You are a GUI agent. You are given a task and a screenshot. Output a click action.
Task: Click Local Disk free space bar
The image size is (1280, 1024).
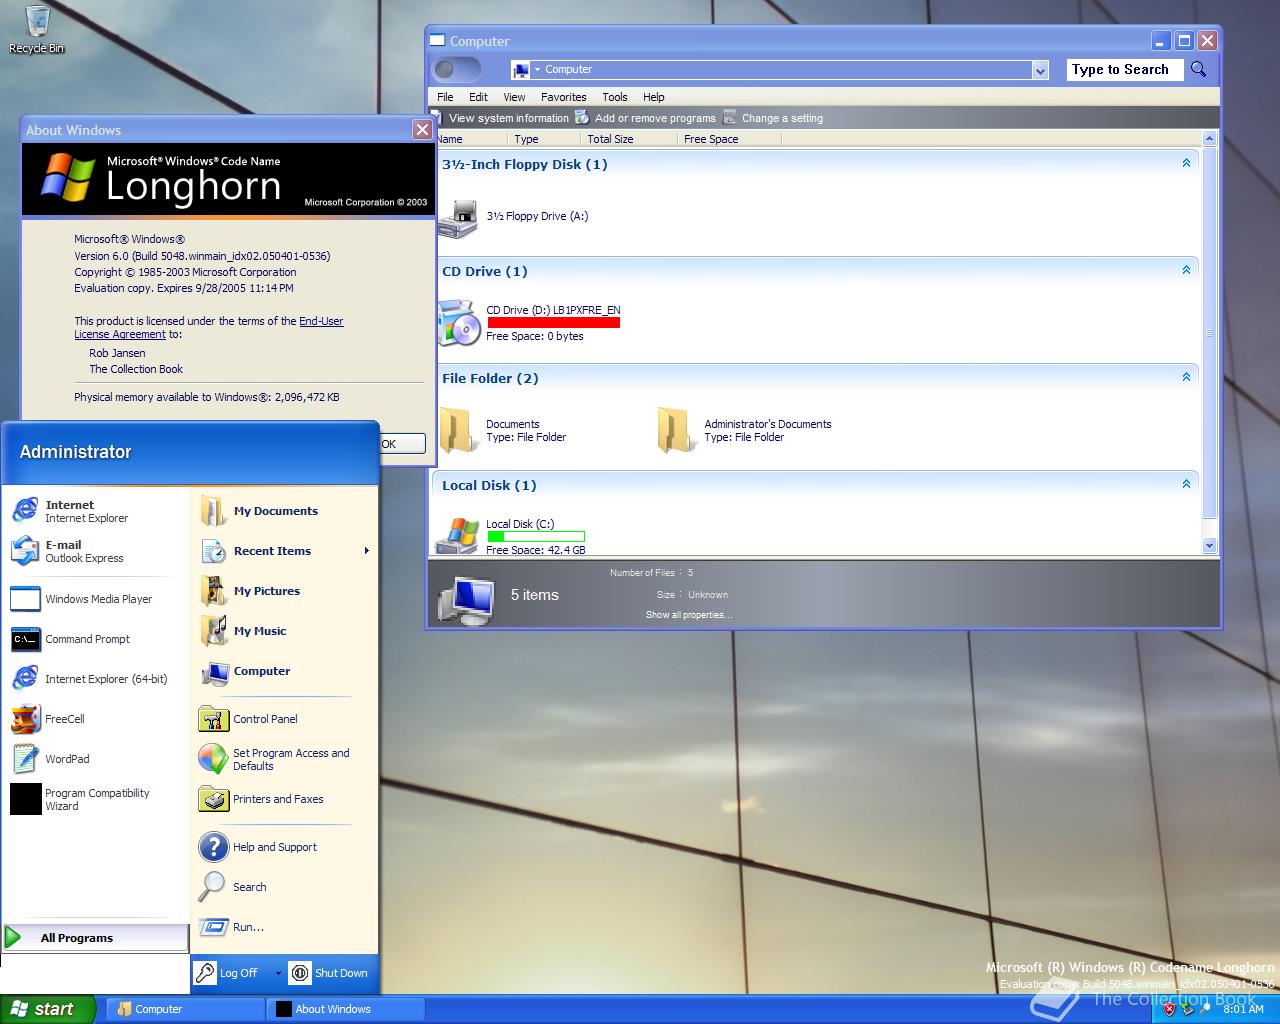click(536, 537)
